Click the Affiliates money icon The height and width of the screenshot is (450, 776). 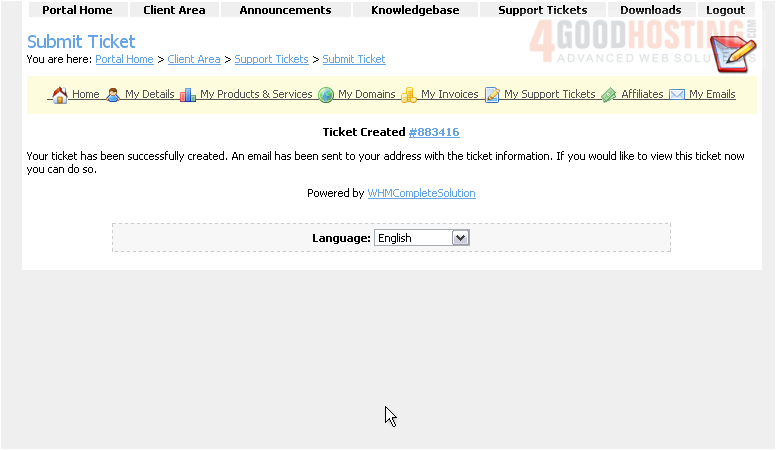608,95
